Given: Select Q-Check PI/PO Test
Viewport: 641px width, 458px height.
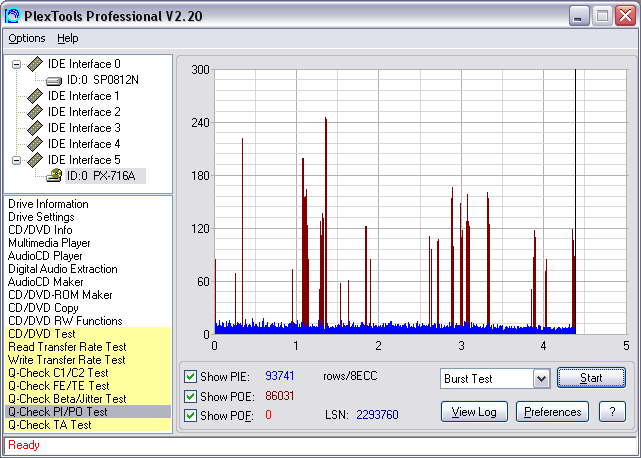Looking at the screenshot, I should (88, 412).
